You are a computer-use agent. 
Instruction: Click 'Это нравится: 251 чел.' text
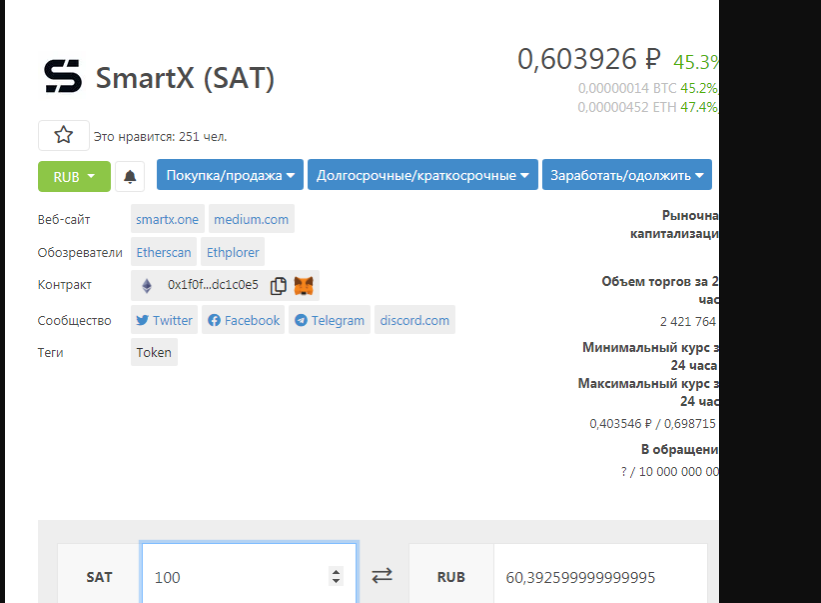(x=160, y=137)
